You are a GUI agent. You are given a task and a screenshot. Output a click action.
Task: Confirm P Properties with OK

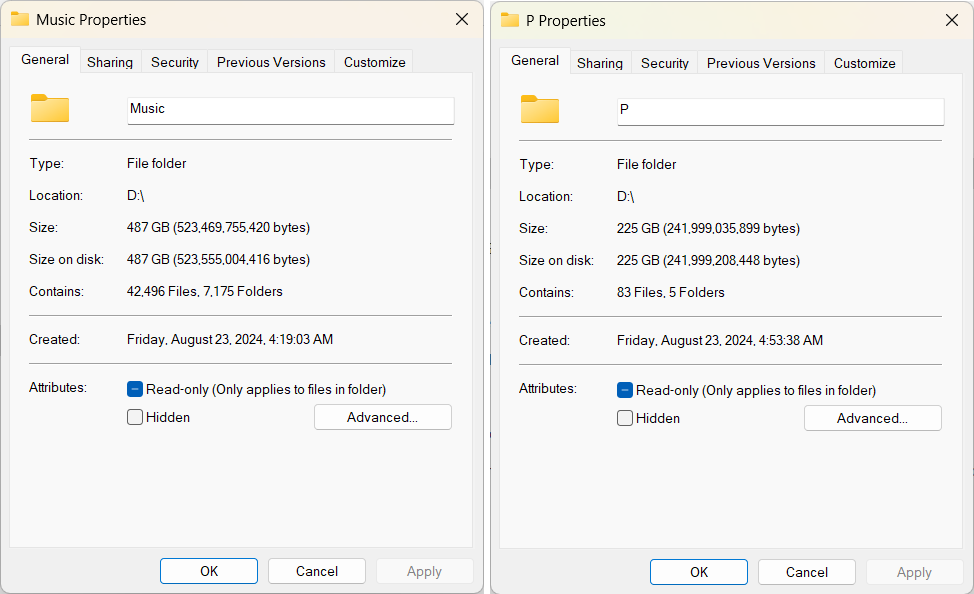coord(699,572)
